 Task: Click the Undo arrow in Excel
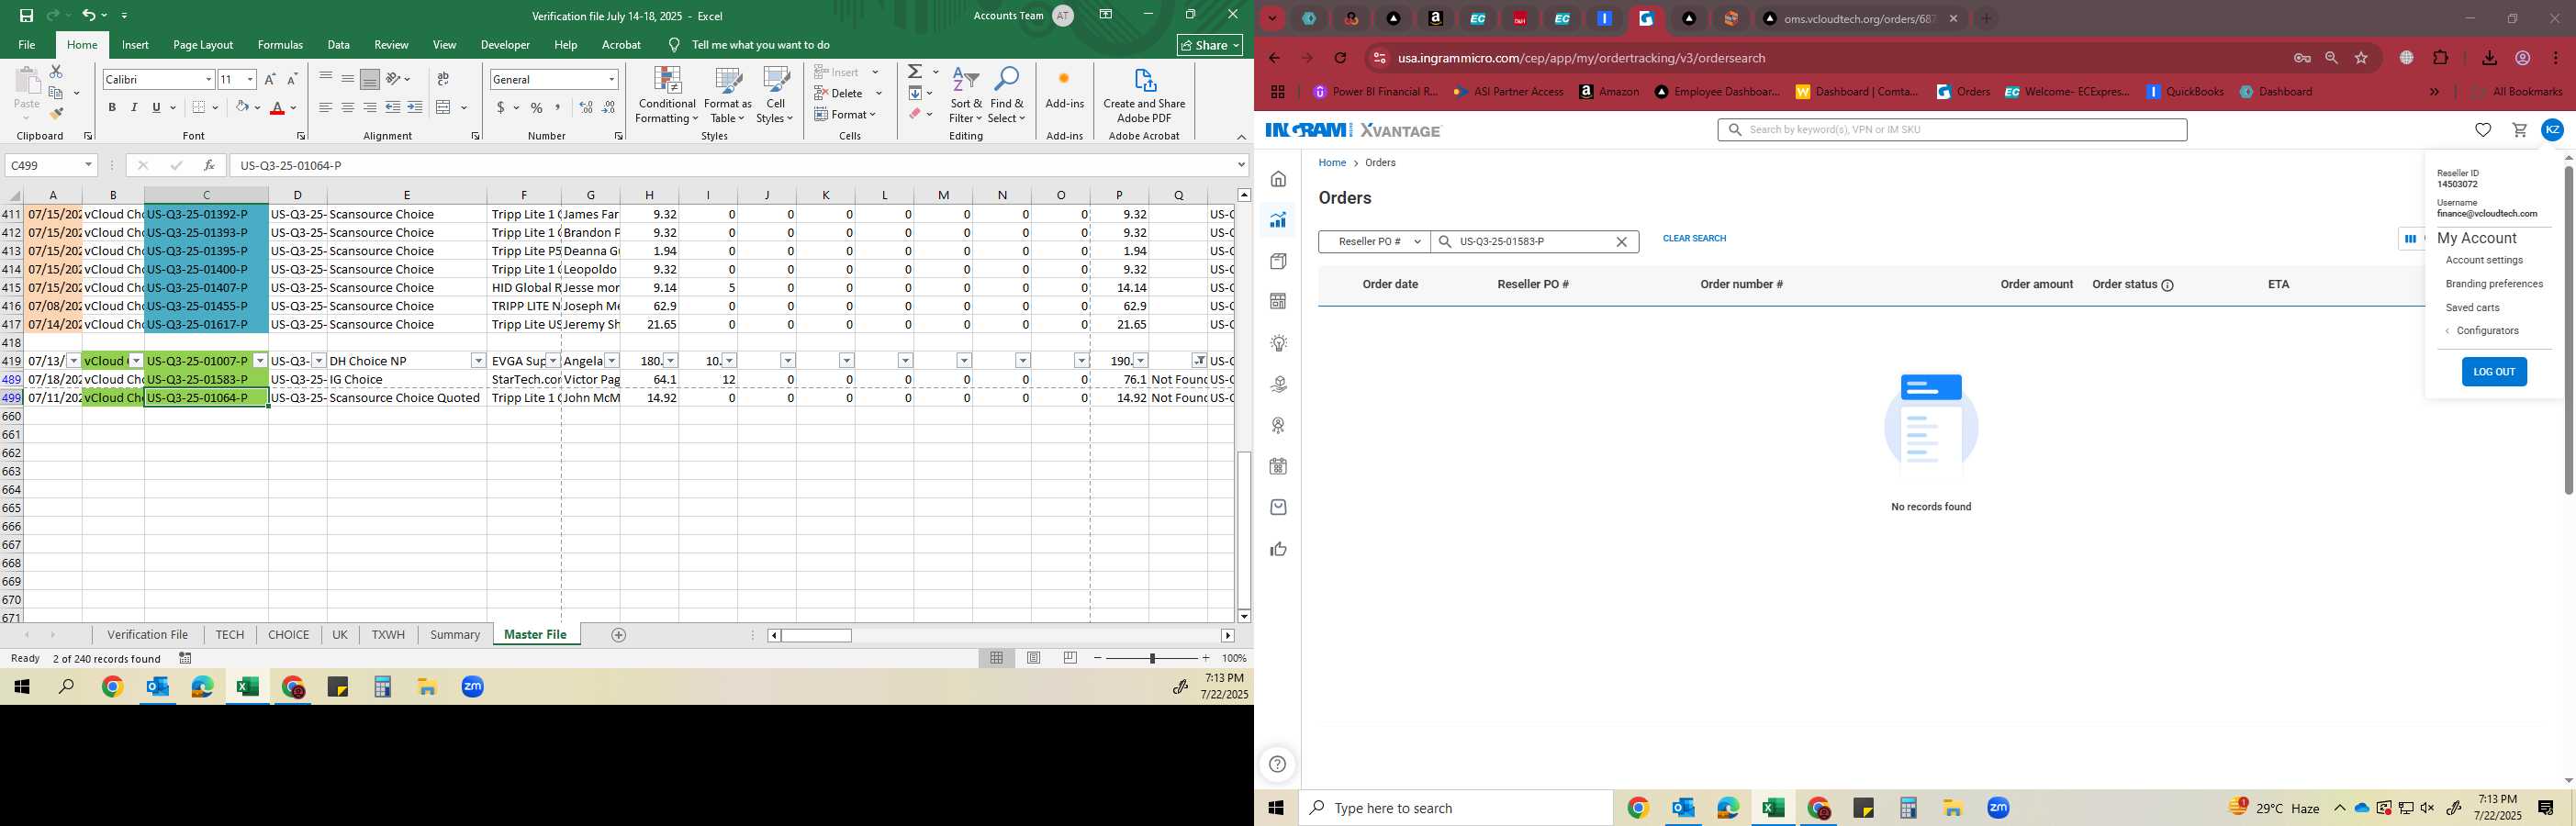pos(89,15)
